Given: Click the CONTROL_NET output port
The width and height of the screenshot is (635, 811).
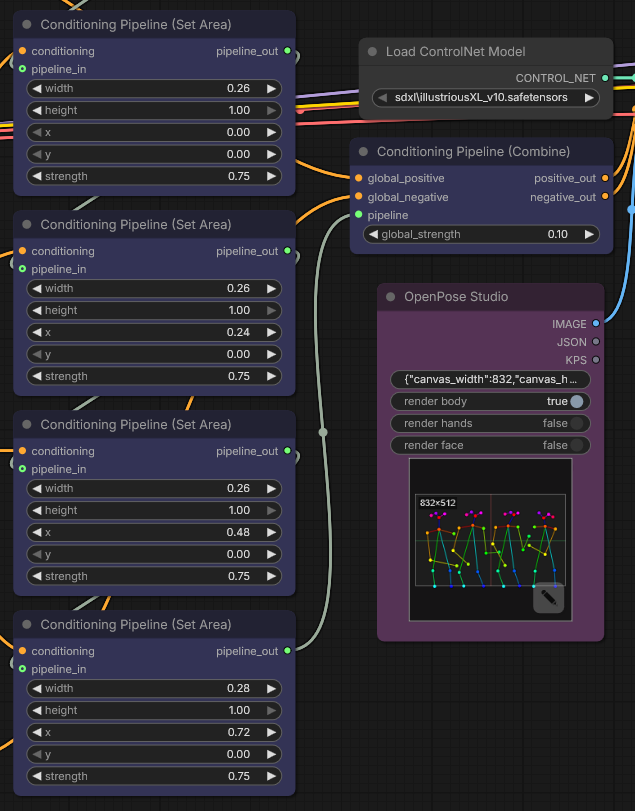Looking at the screenshot, I should coord(606,77).
